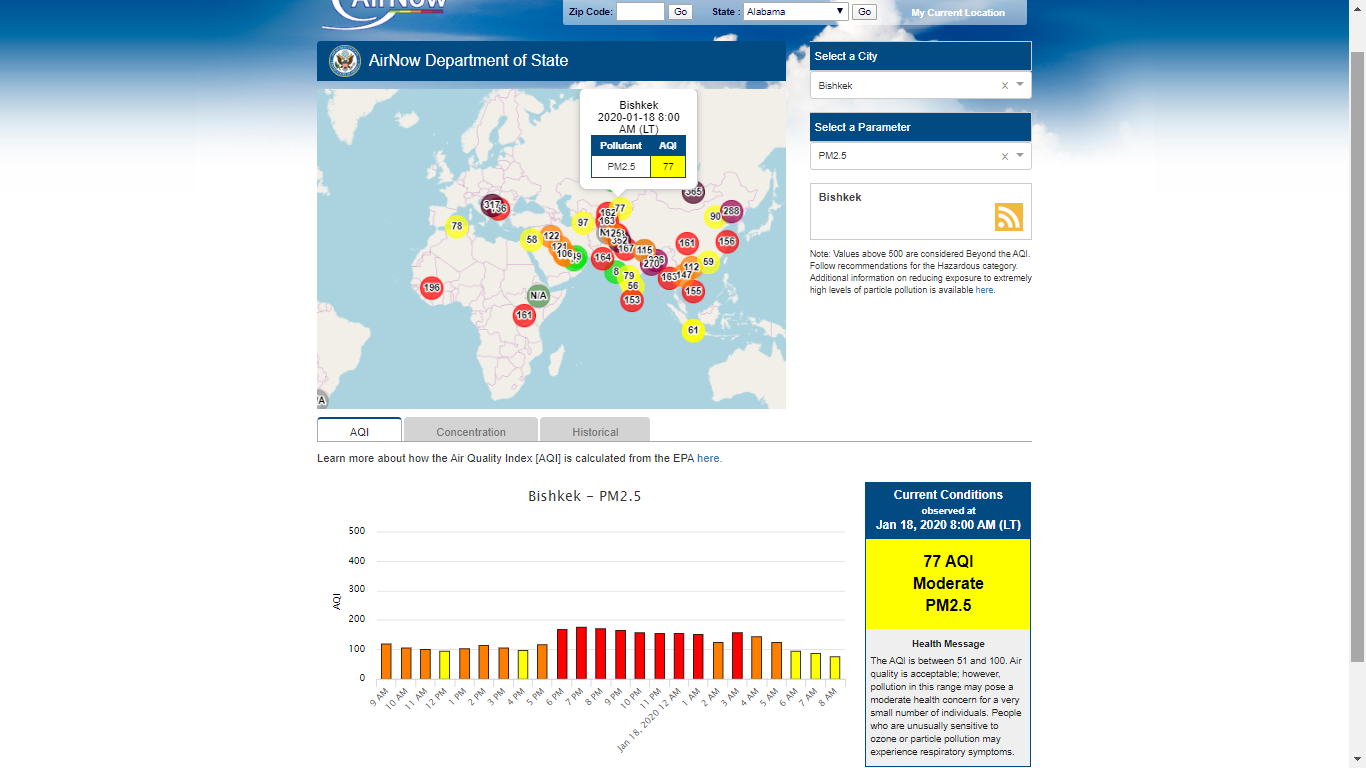Follow the EPA AQI calculation 'here' link
The height and width of the screenshot is (768, 1366).
tap(708, 459)
